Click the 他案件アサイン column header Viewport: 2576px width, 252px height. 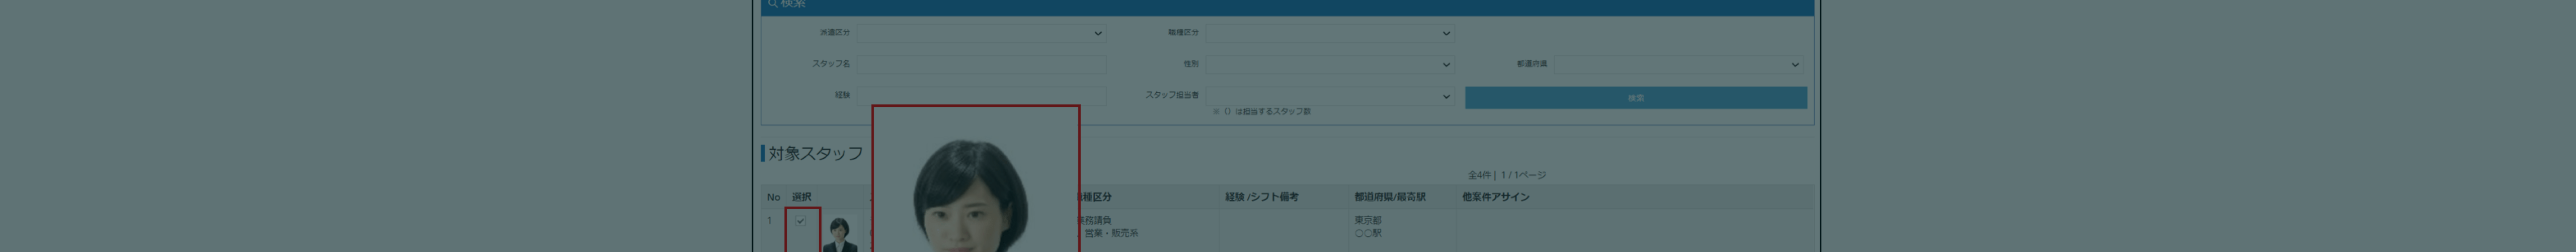point(1495,197)
